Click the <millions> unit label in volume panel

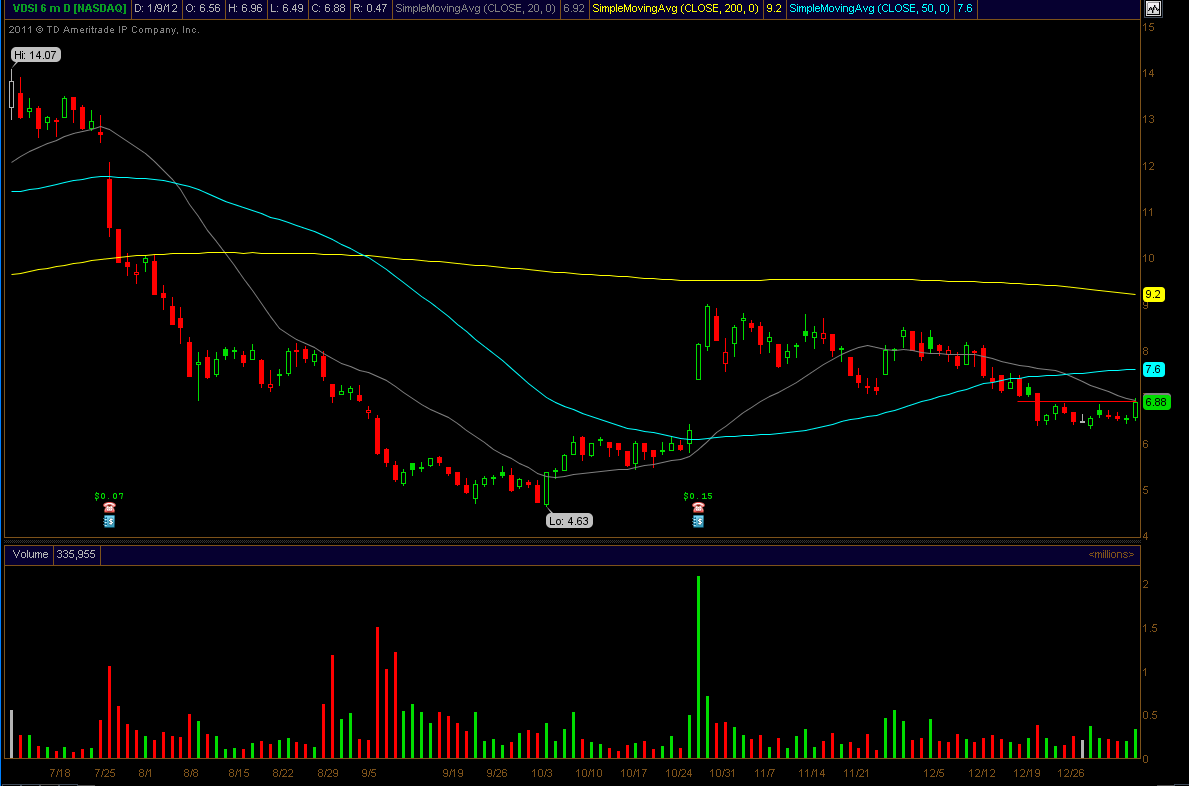(1111, 553)
